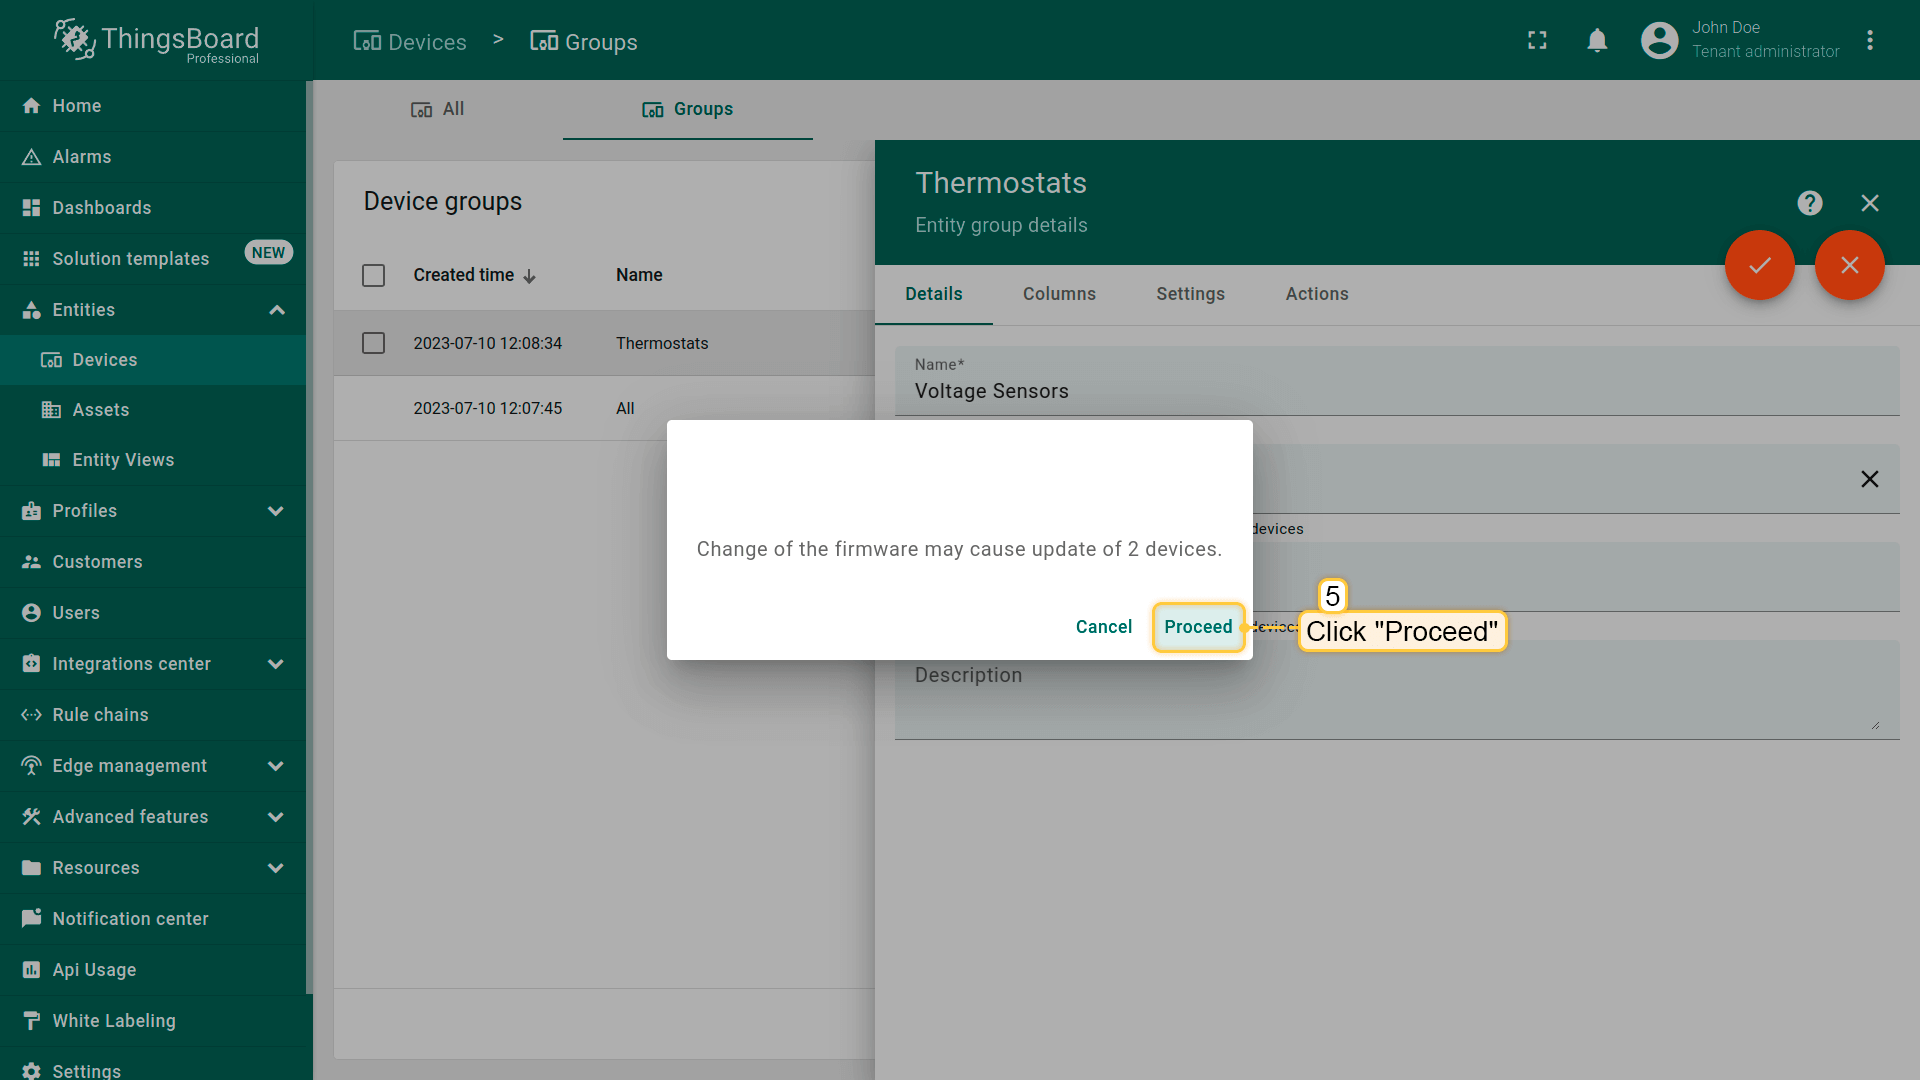Open the three-dot user menu
Image resolution: width=1920 pixels, height=1080 pixels.
tap(1869, 40)
